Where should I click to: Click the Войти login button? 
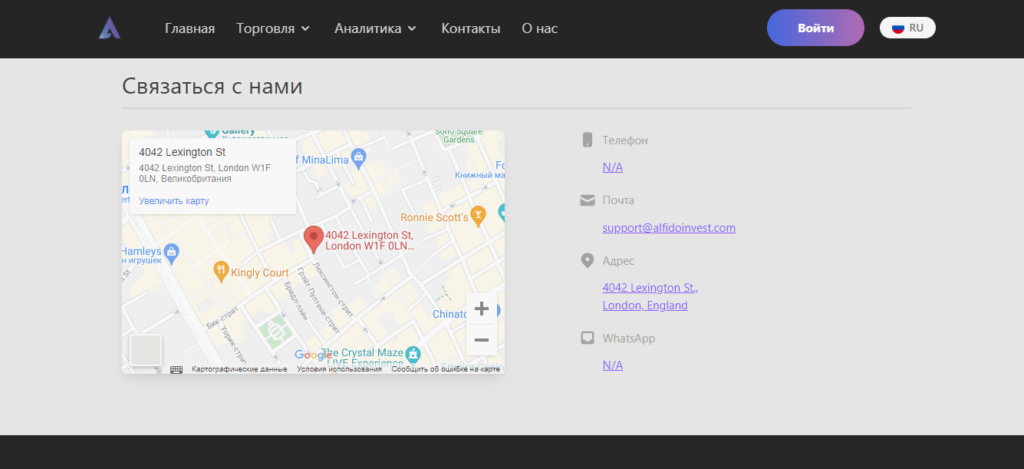(x=816, y=28)
